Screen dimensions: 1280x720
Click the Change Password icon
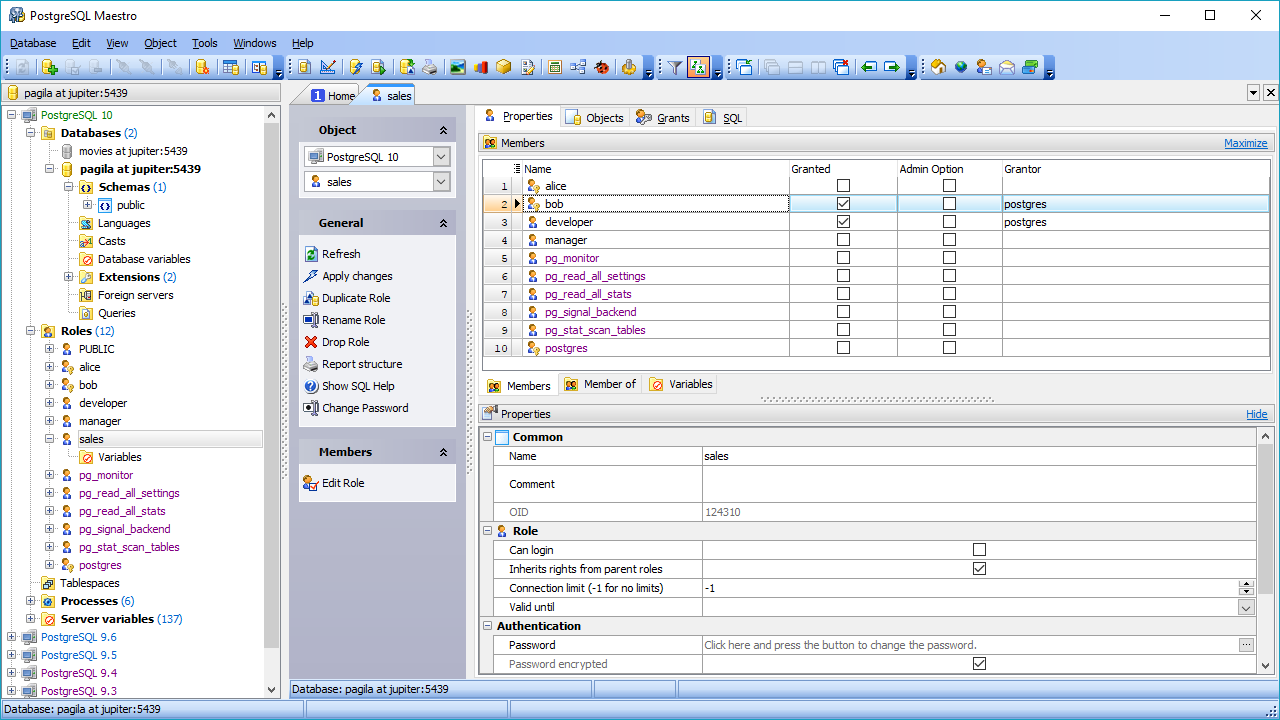[311, 408]
